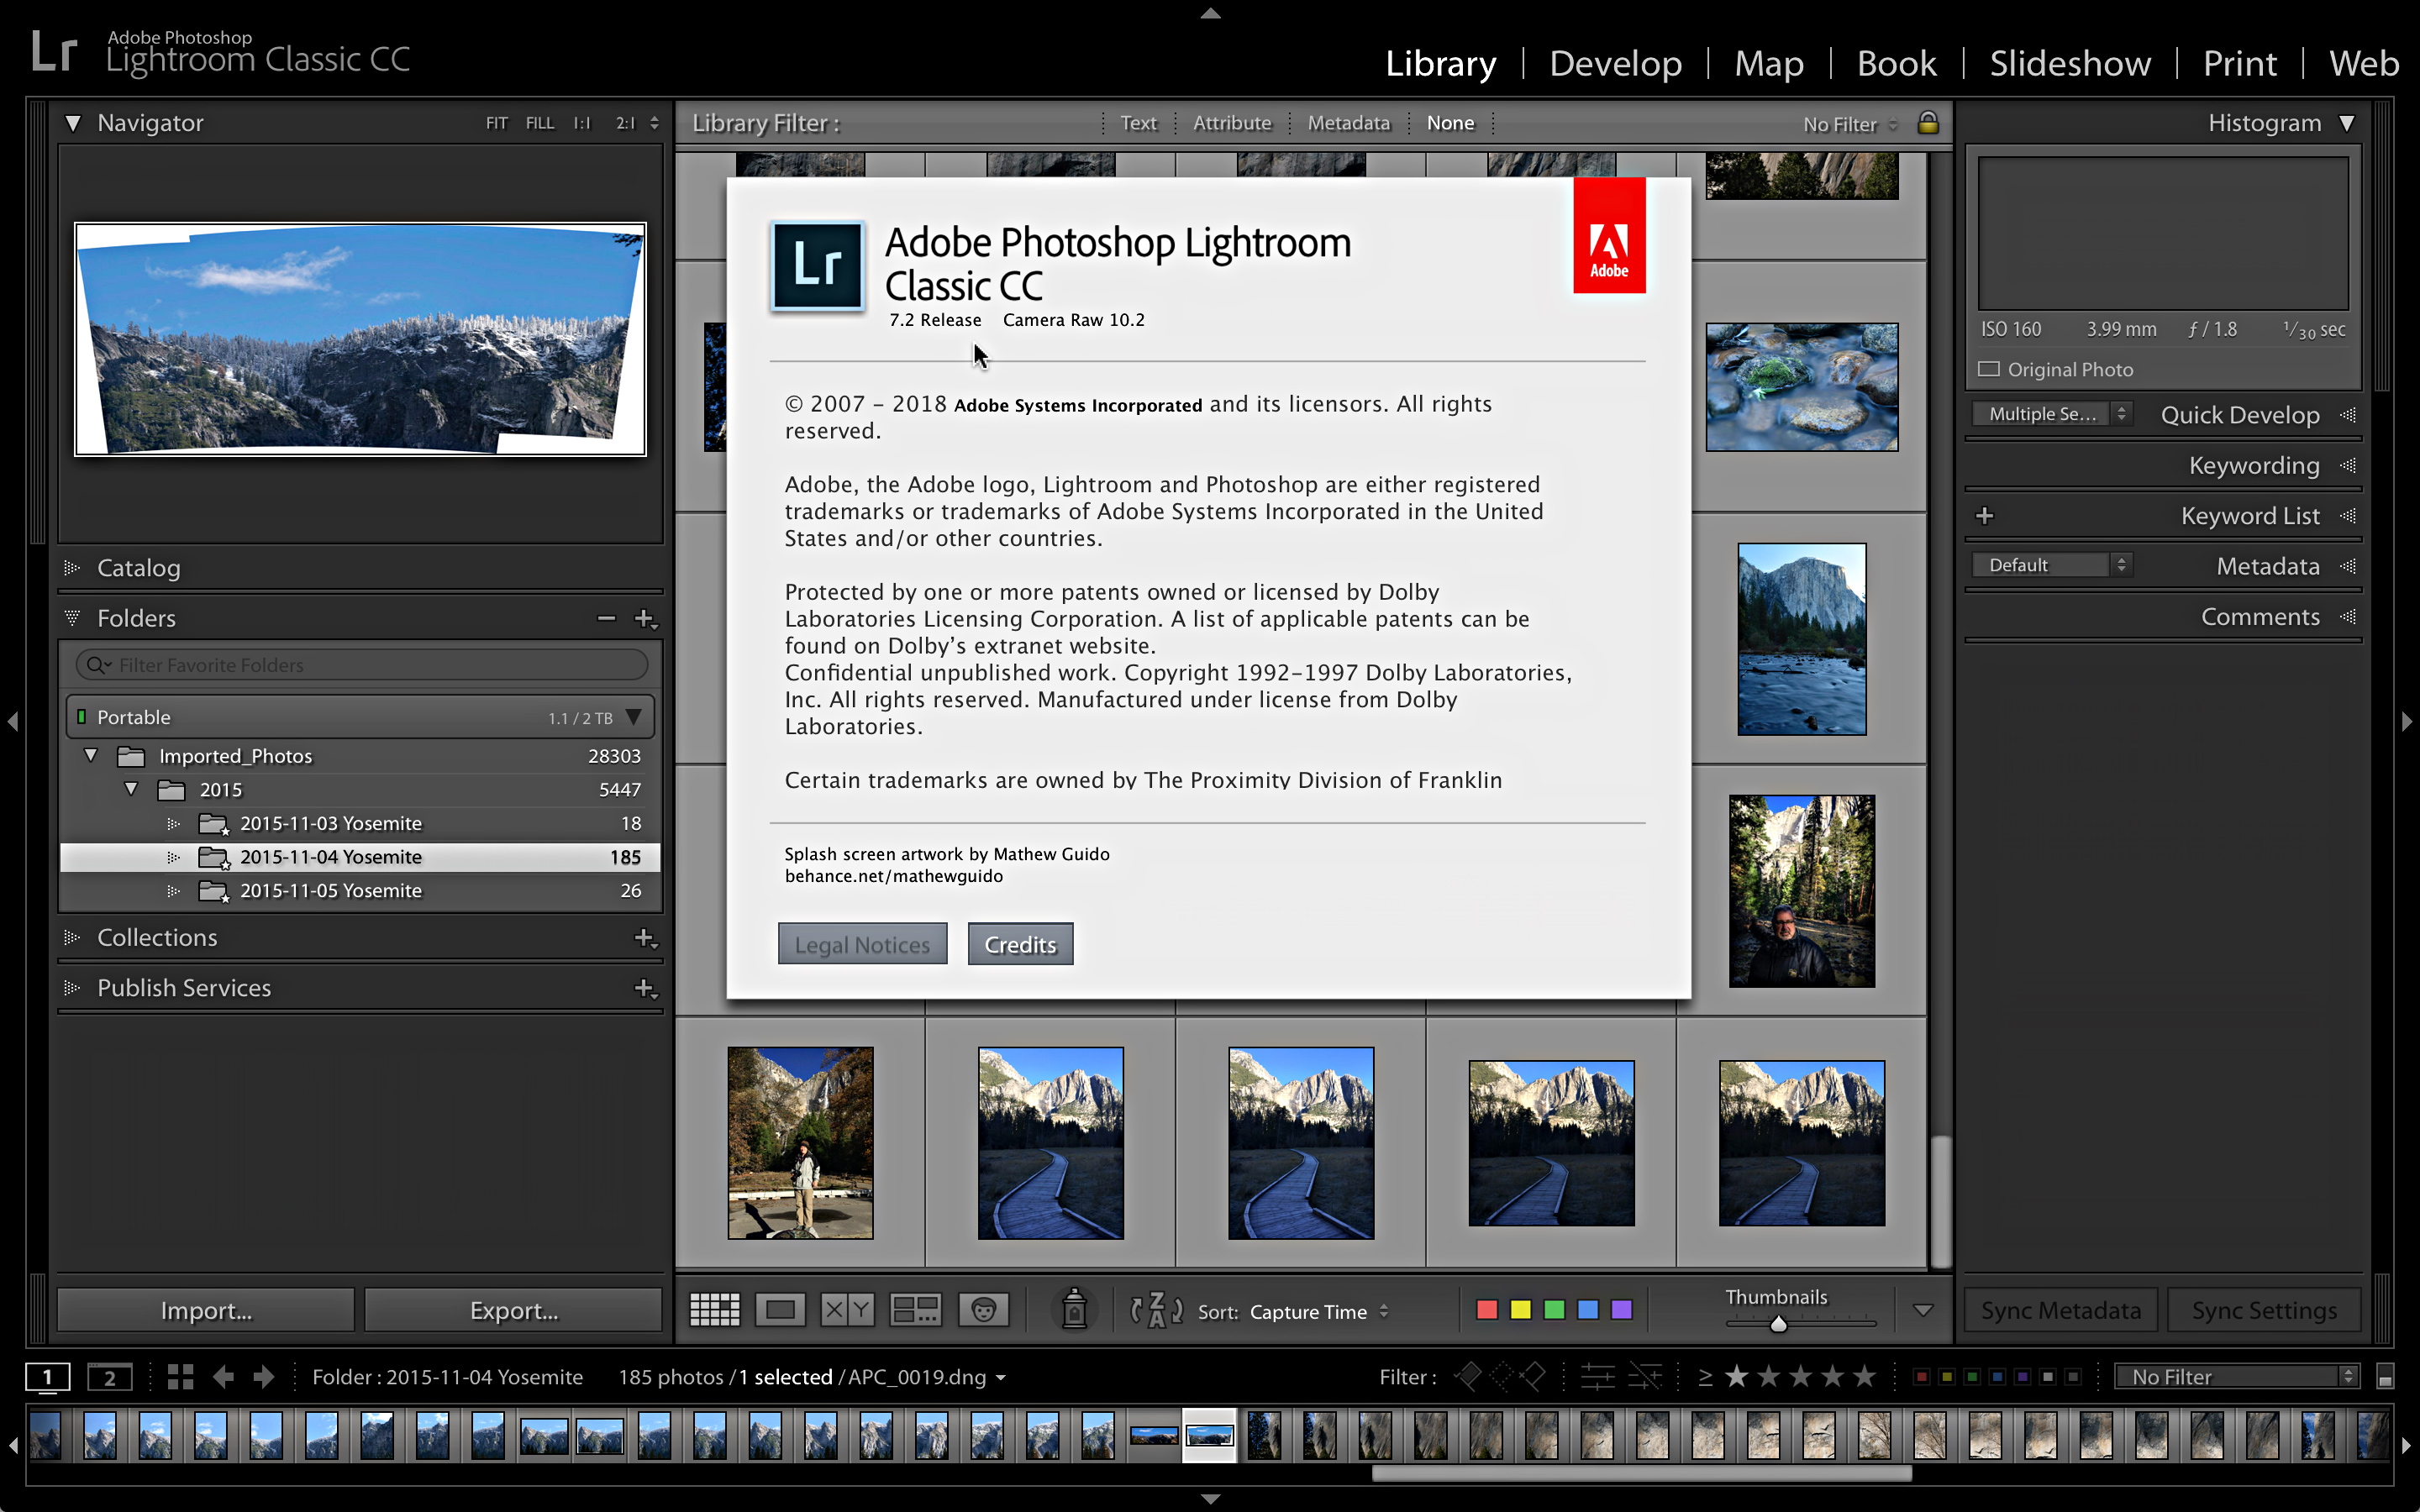Click the sort ascending/descending icon

point(1155,1310)
